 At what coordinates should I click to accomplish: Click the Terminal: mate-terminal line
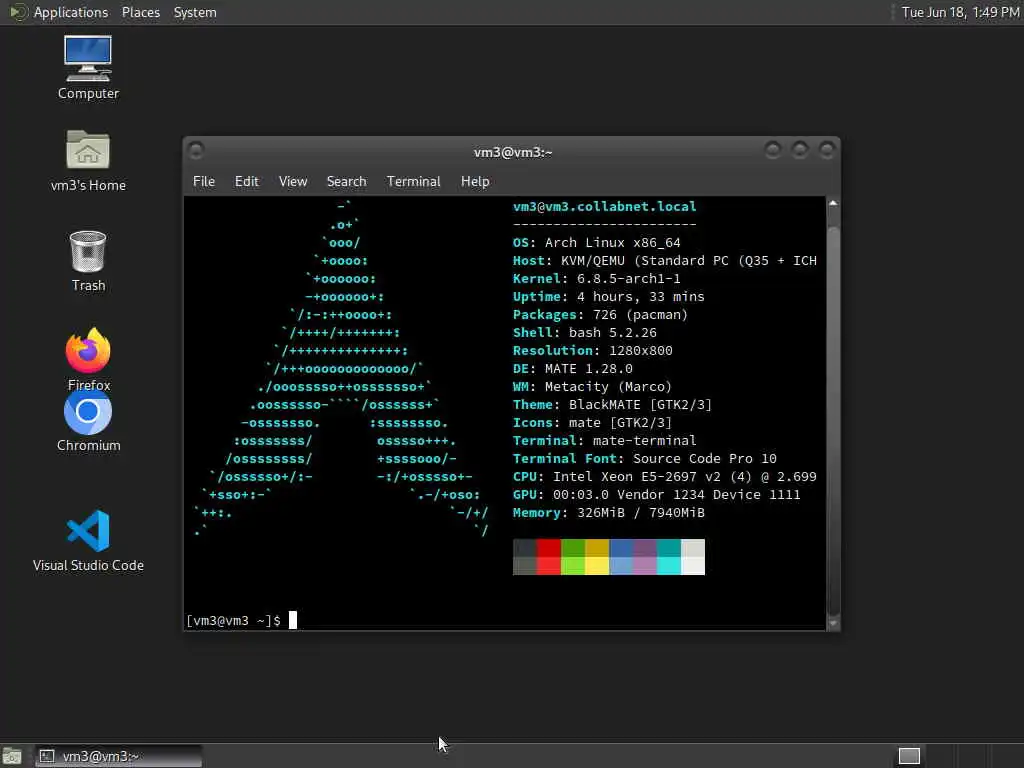pyautogui.click(x=605, y=440)
